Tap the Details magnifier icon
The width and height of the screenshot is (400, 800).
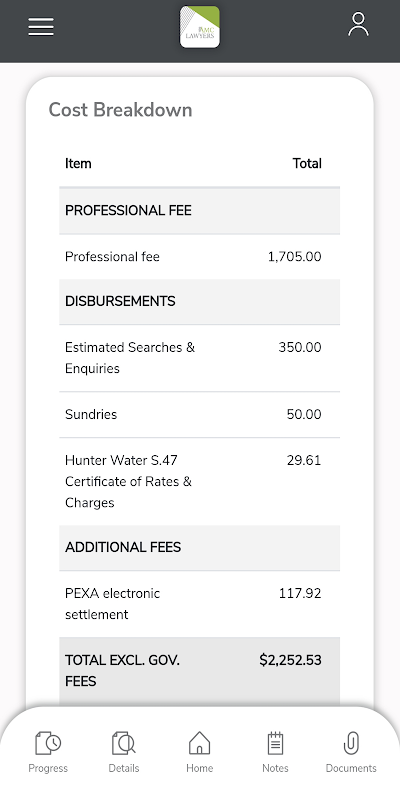(123, 743)
